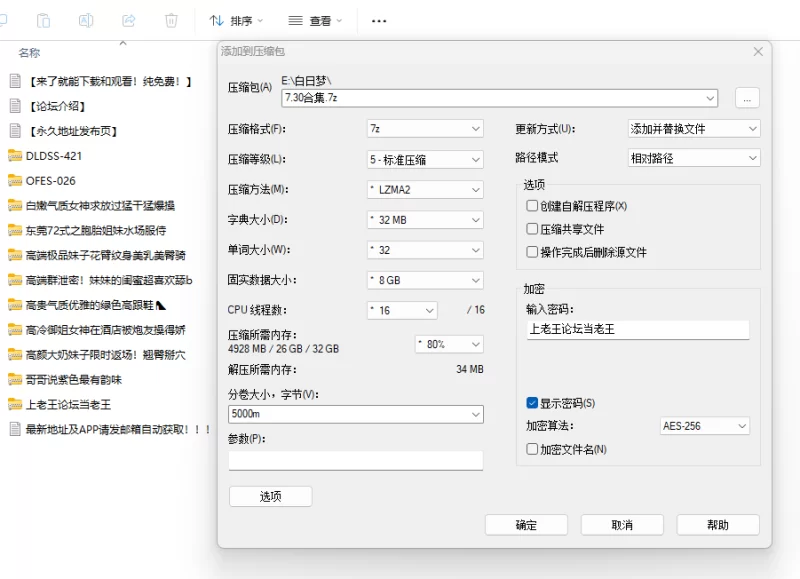
Task: Click the Rename icon in Explorer toolbar
Action: pos(86,21)
